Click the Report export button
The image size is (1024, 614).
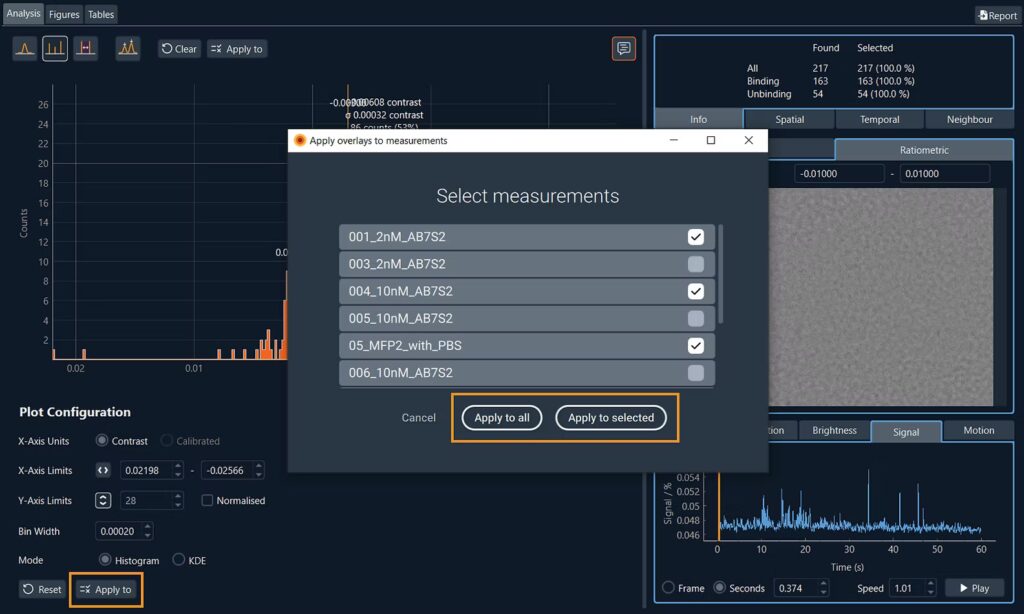(996, 15)
